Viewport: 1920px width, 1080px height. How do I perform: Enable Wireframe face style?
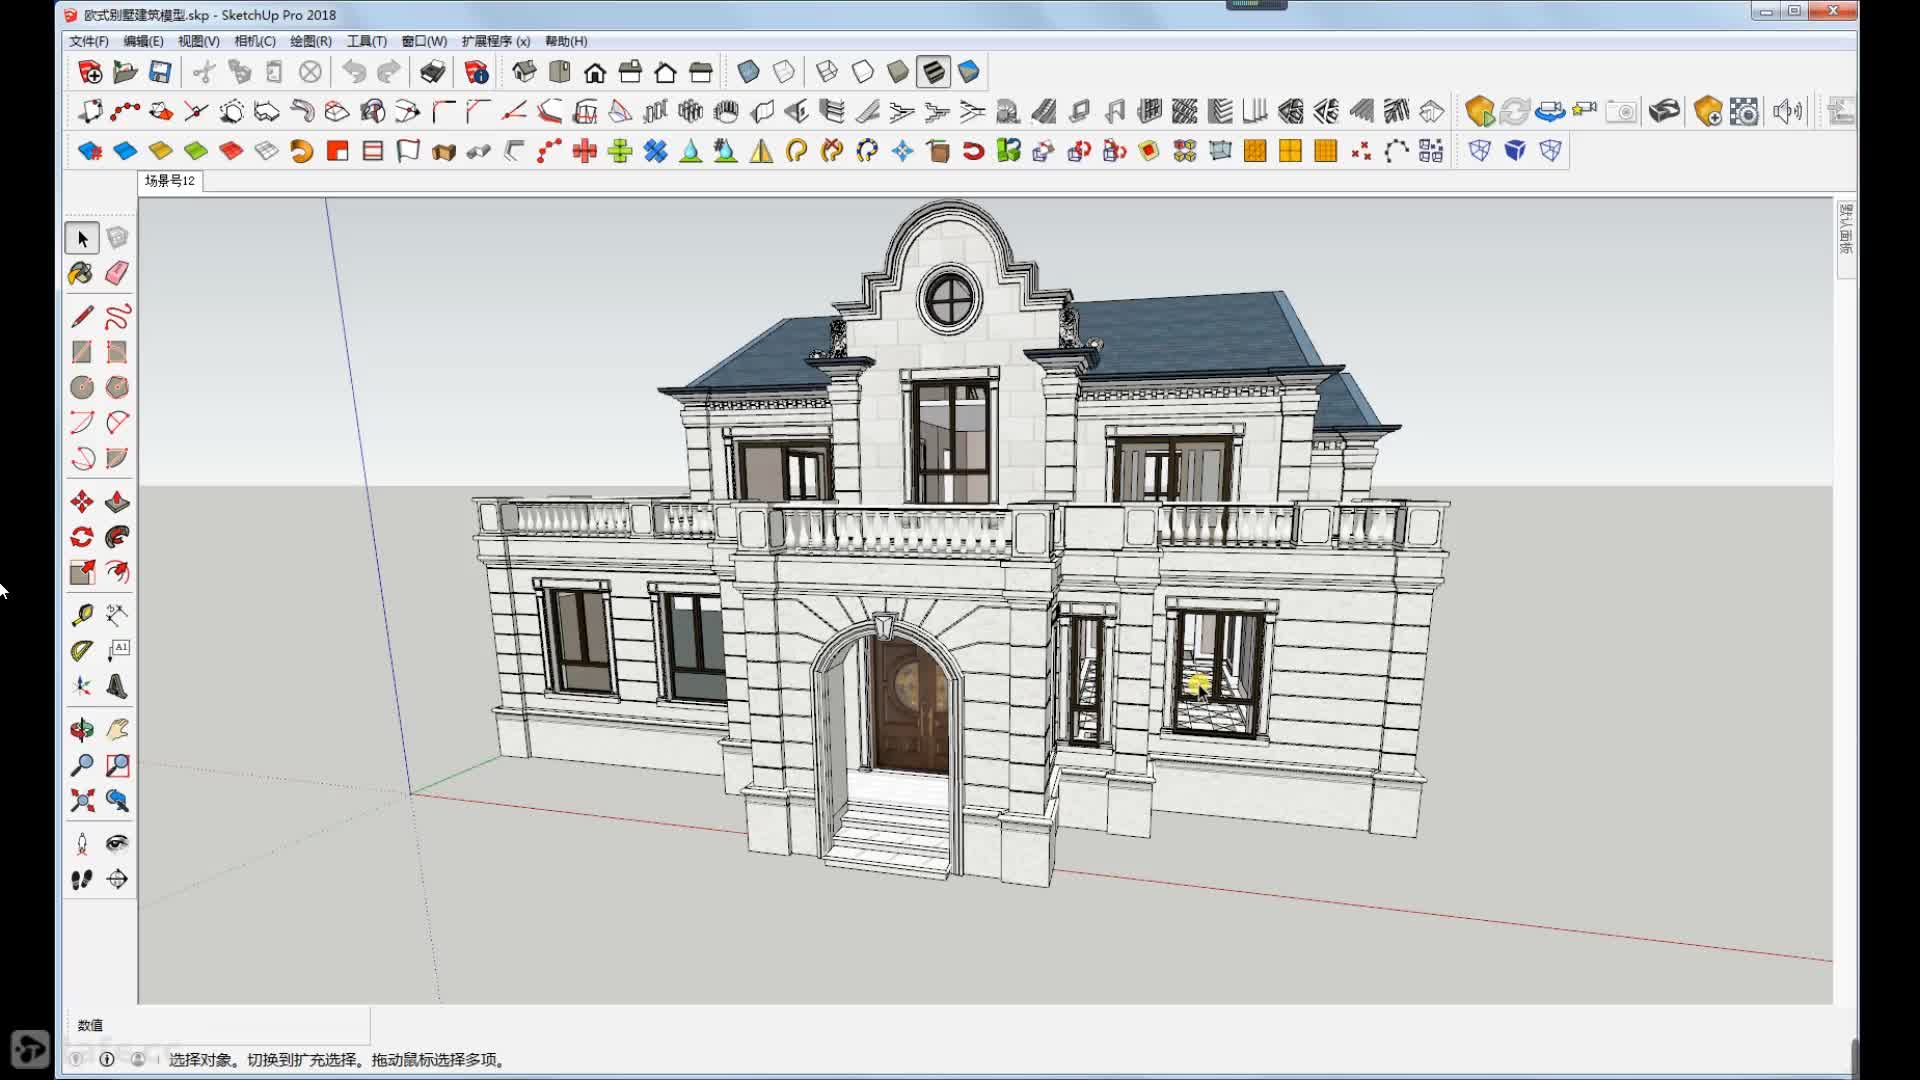[827, 72]
